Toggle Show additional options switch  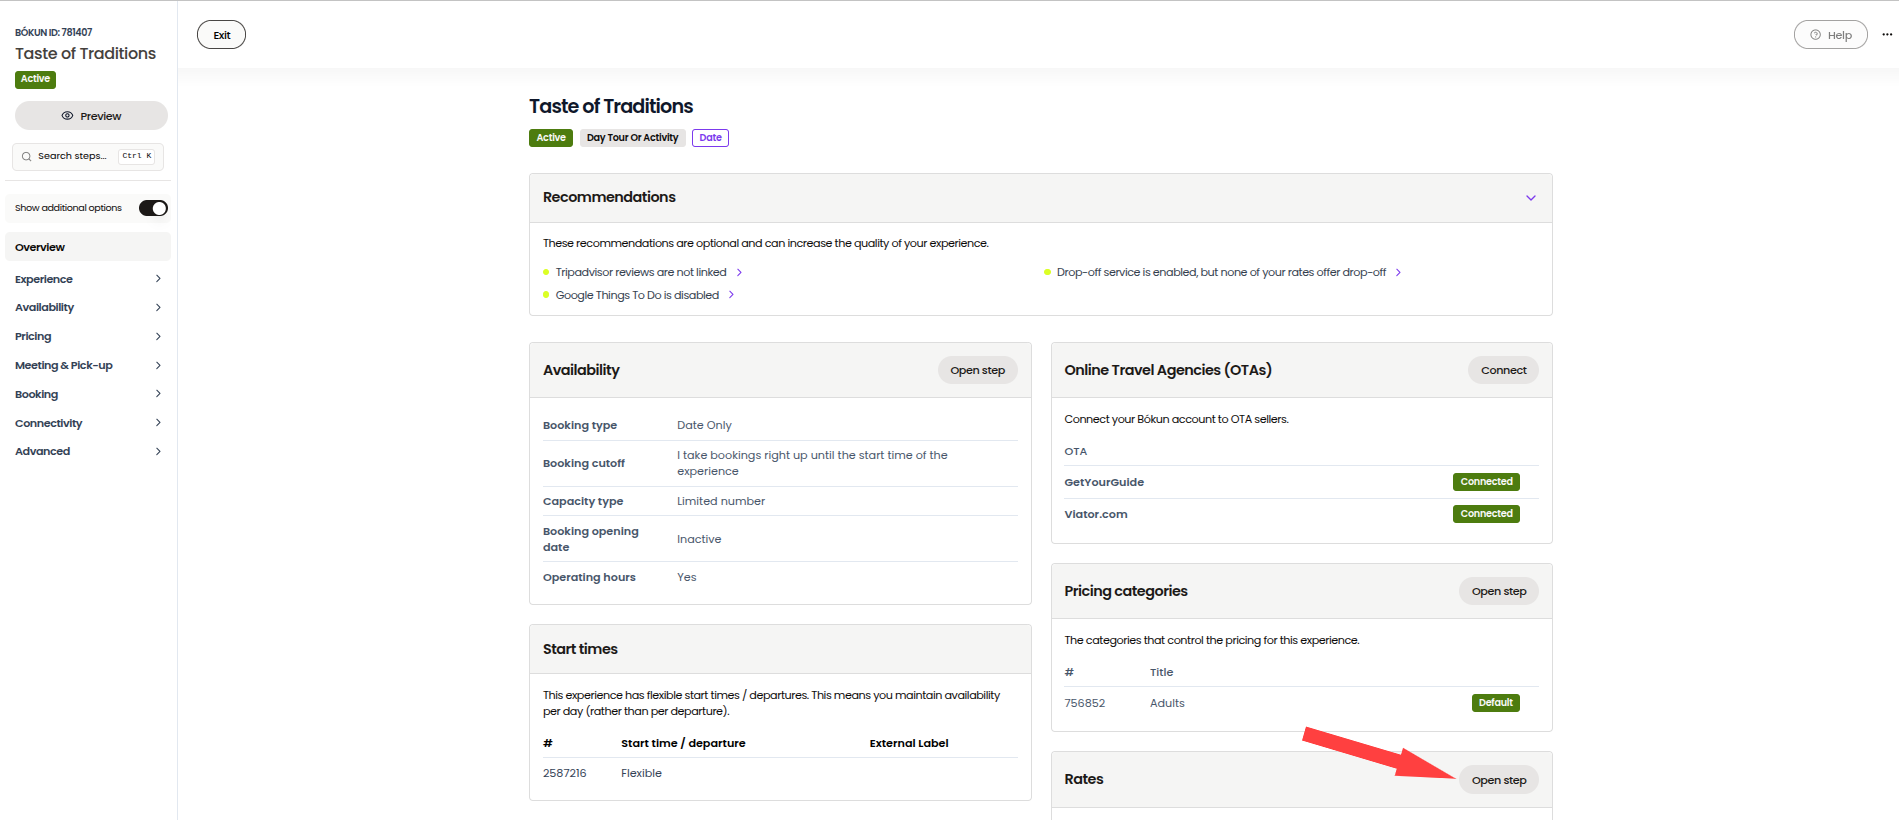(153, 208)
